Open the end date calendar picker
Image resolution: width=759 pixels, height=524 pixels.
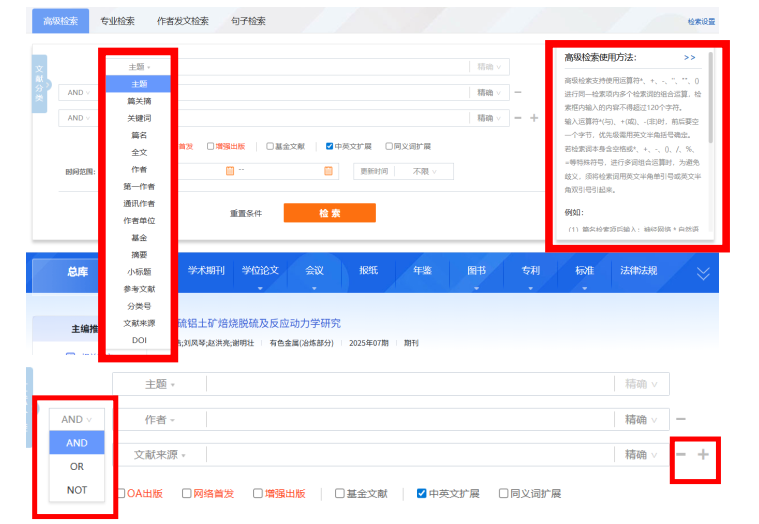pos(328,171)
